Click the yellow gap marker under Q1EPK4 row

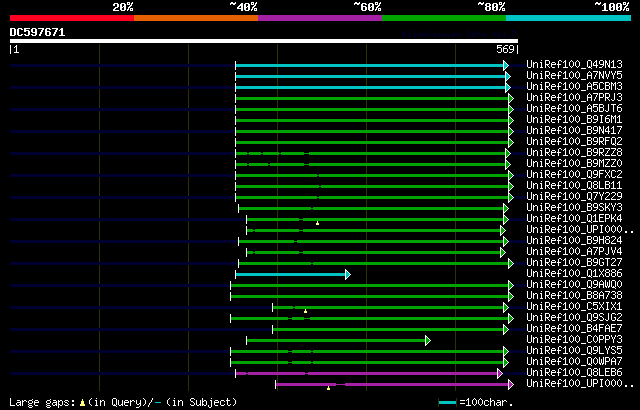(x=317, y=223)
